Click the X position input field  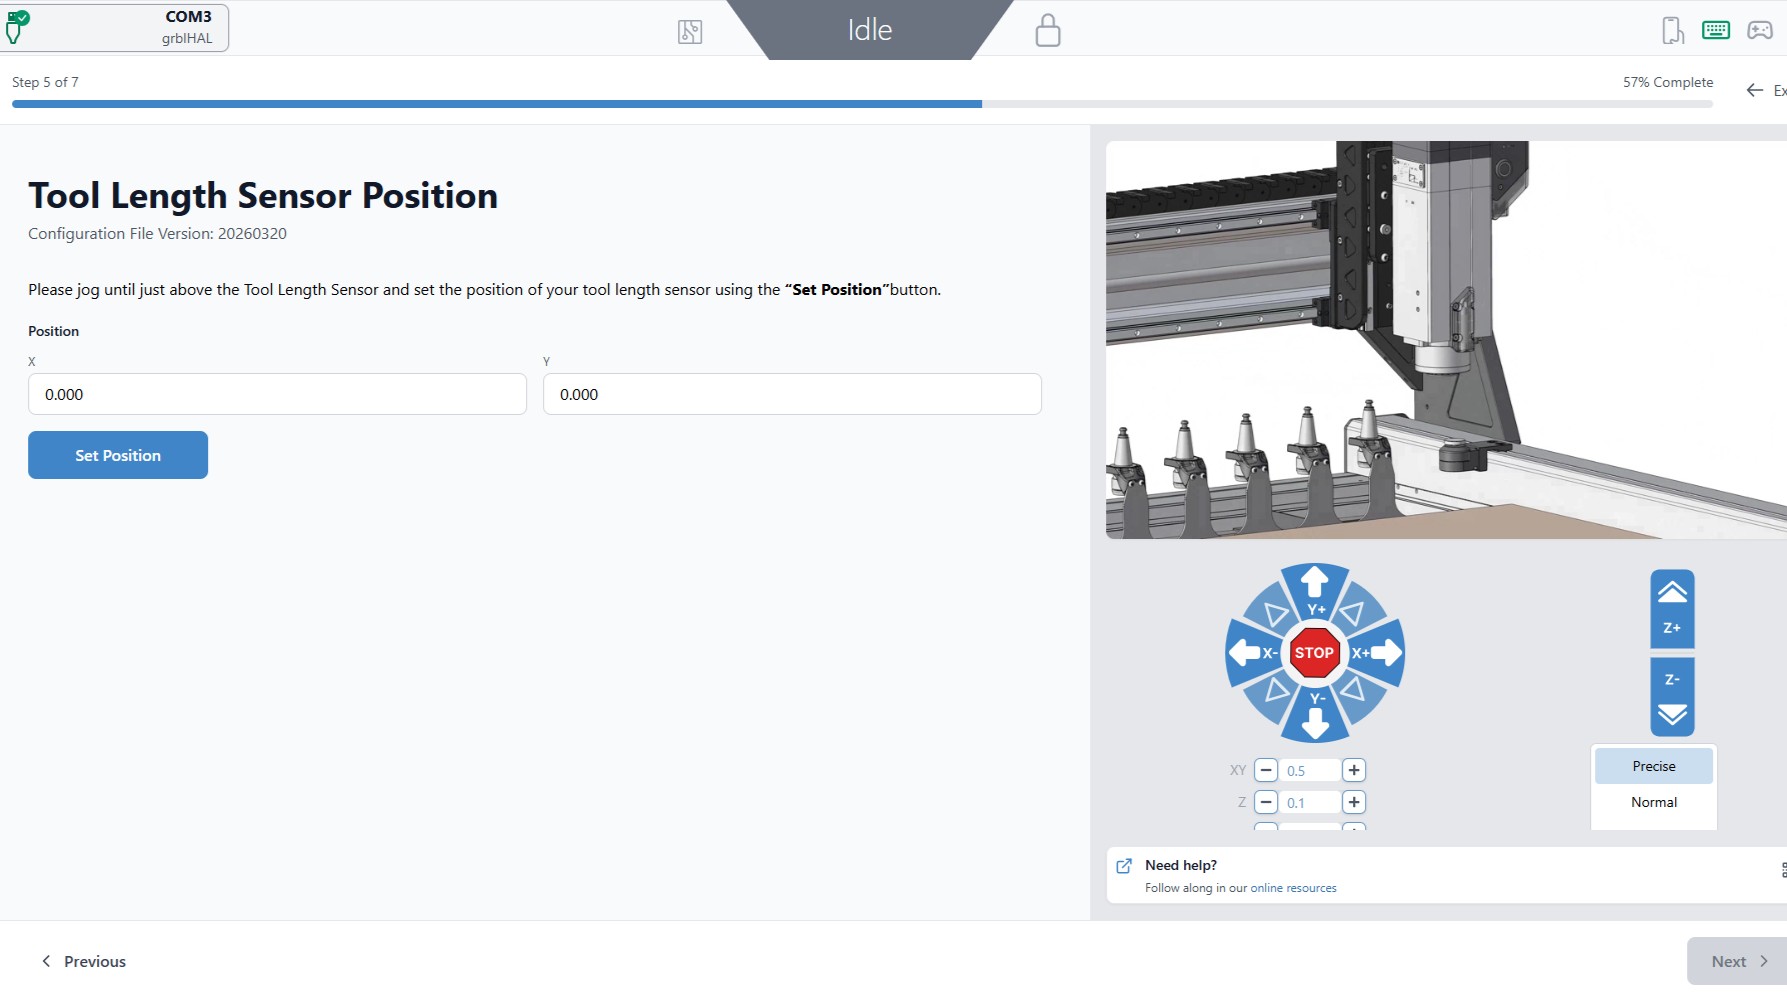277,394
